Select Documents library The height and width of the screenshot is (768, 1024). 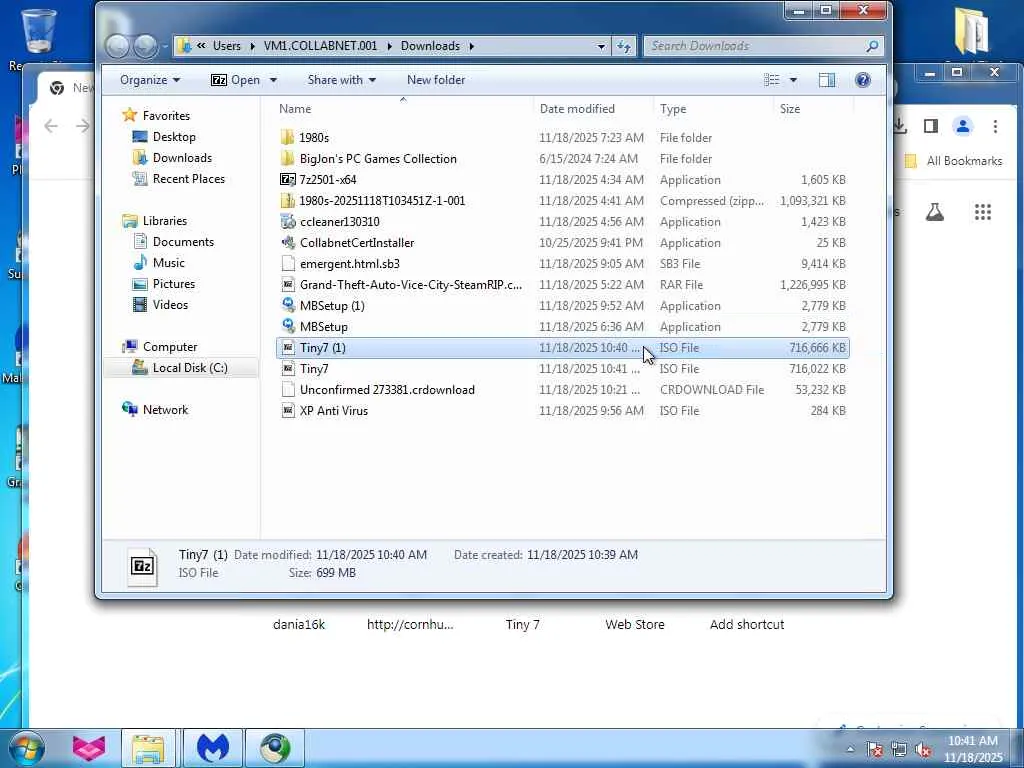pos(183,242)
